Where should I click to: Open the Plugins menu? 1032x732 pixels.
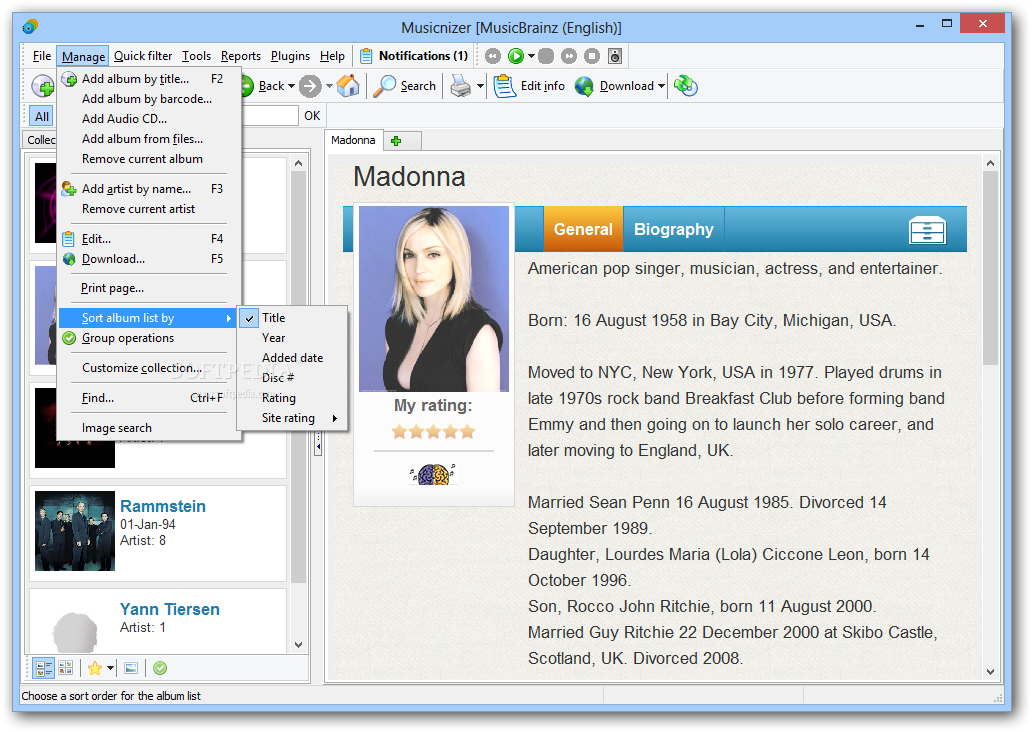(290, 56)
